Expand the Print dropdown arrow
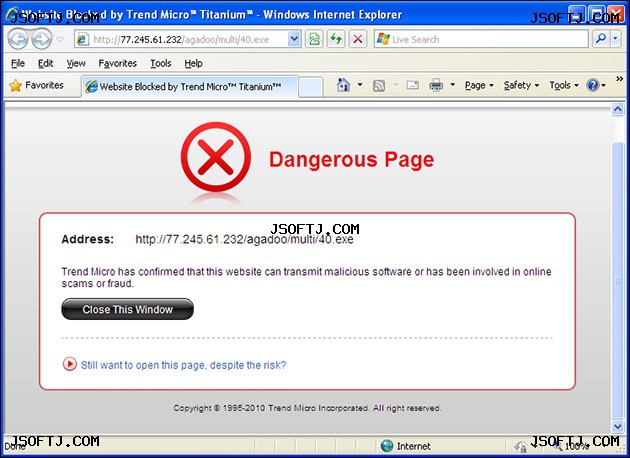 coord(452,85)
